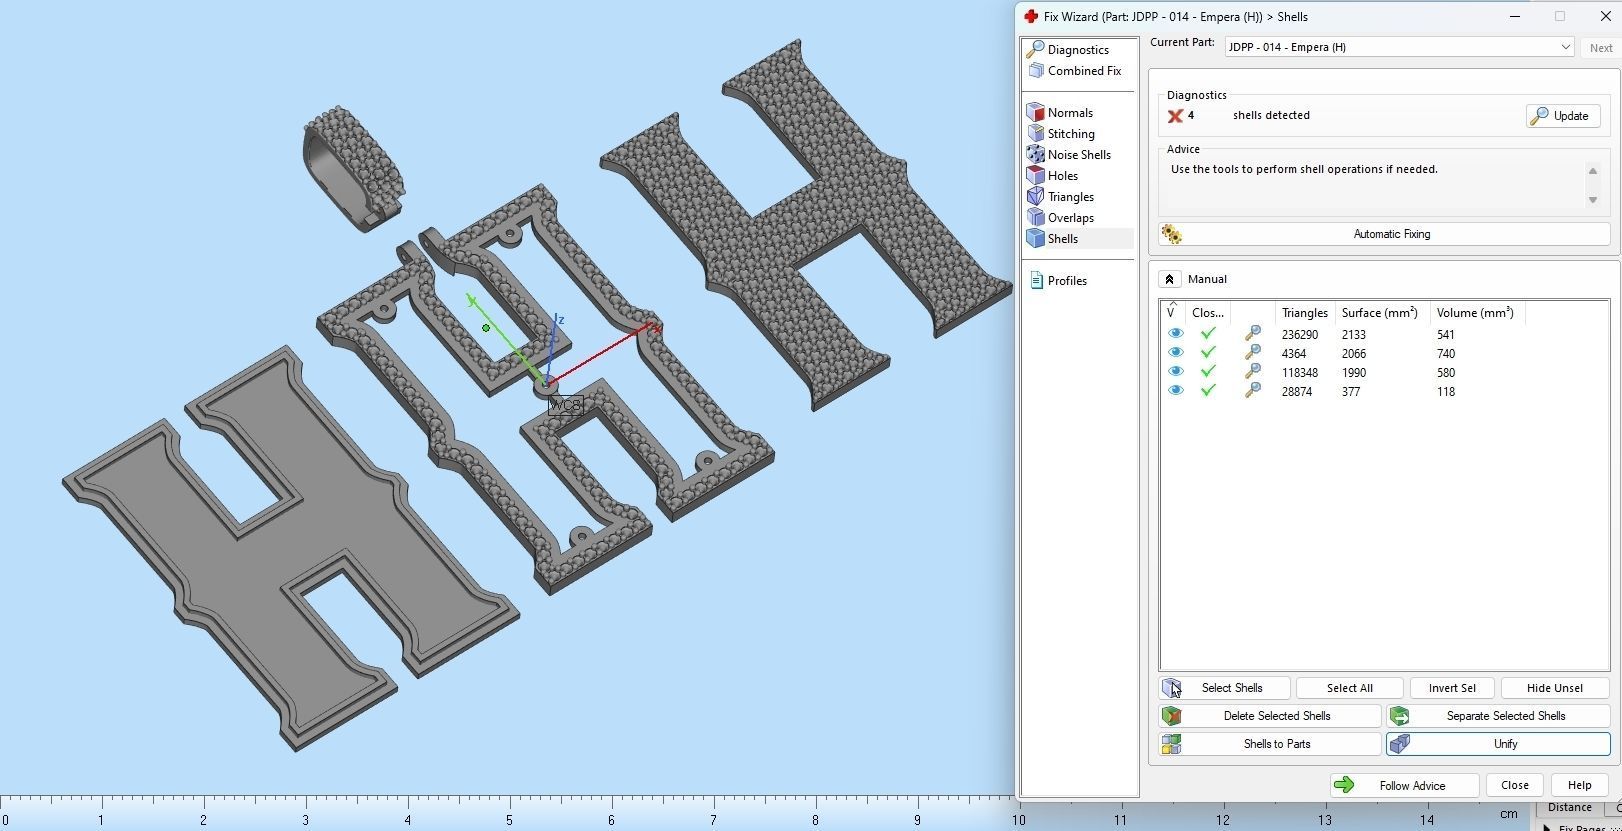The image size is (1622, 831).
Task: Toggle visibility of the 236290-triangle shell
Action: click(1175, 334)
